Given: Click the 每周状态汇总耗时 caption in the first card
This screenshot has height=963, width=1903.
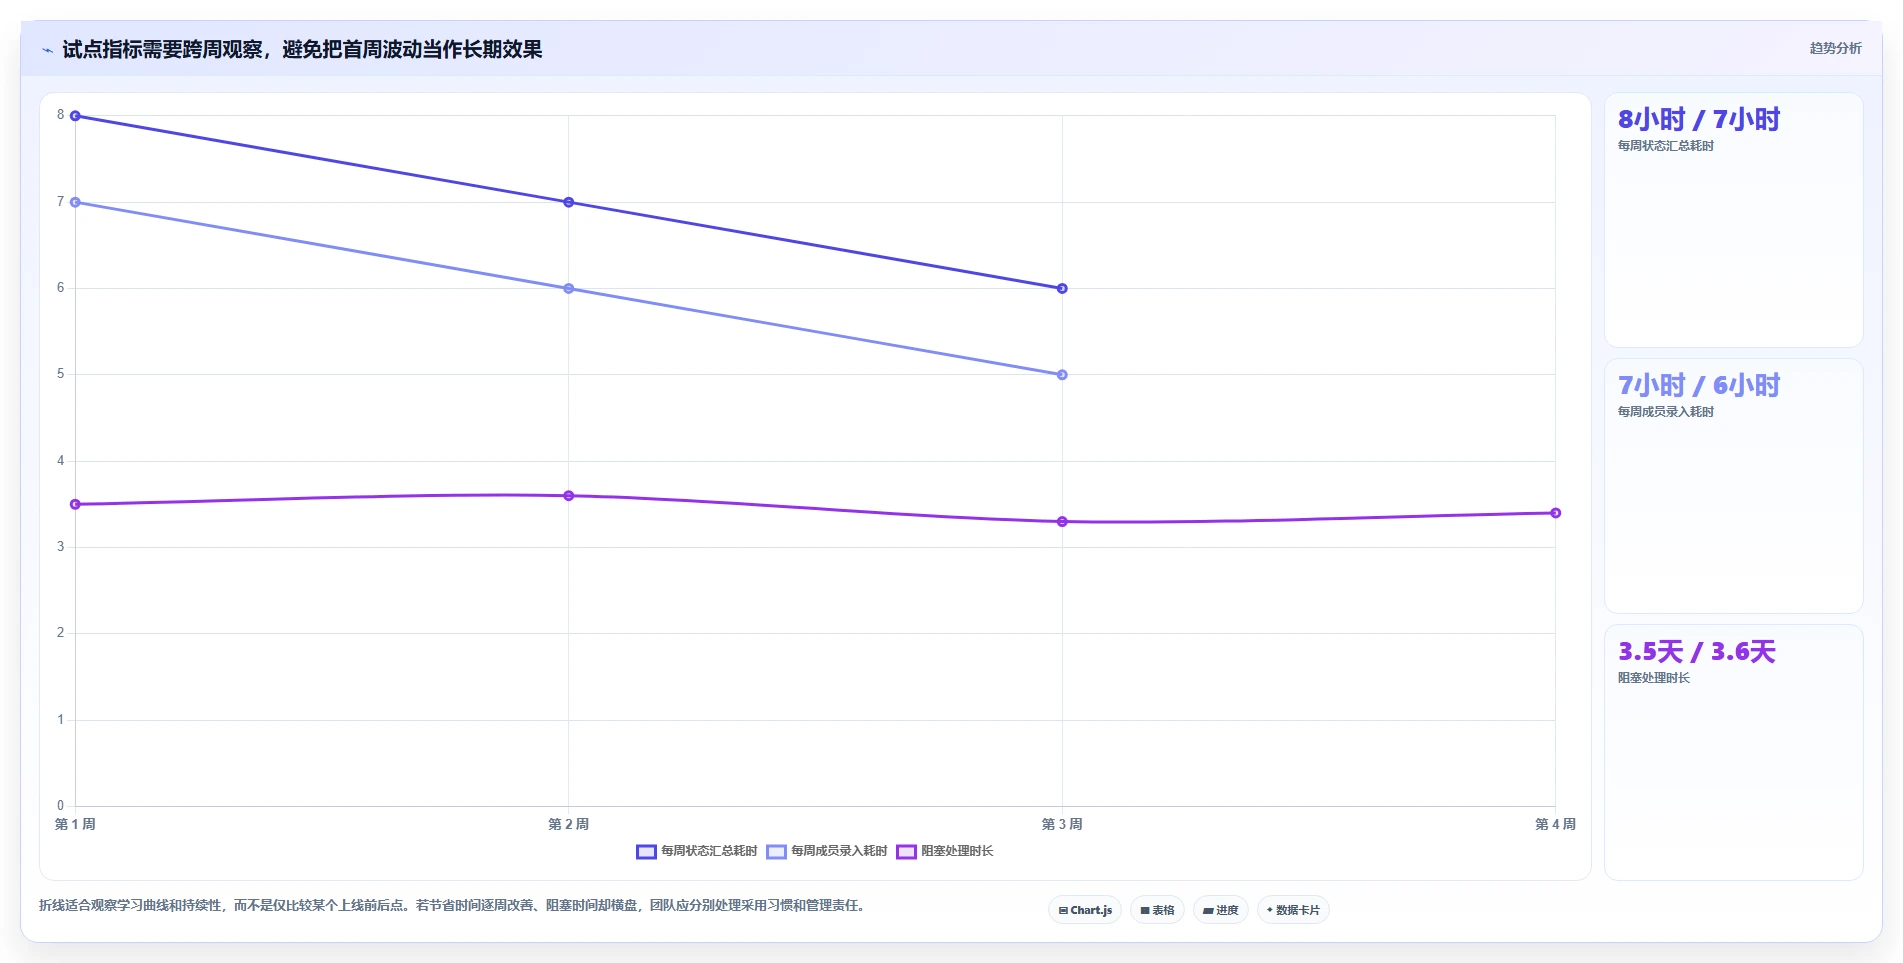Looking at the screenshot, I should pos(1666,146).
